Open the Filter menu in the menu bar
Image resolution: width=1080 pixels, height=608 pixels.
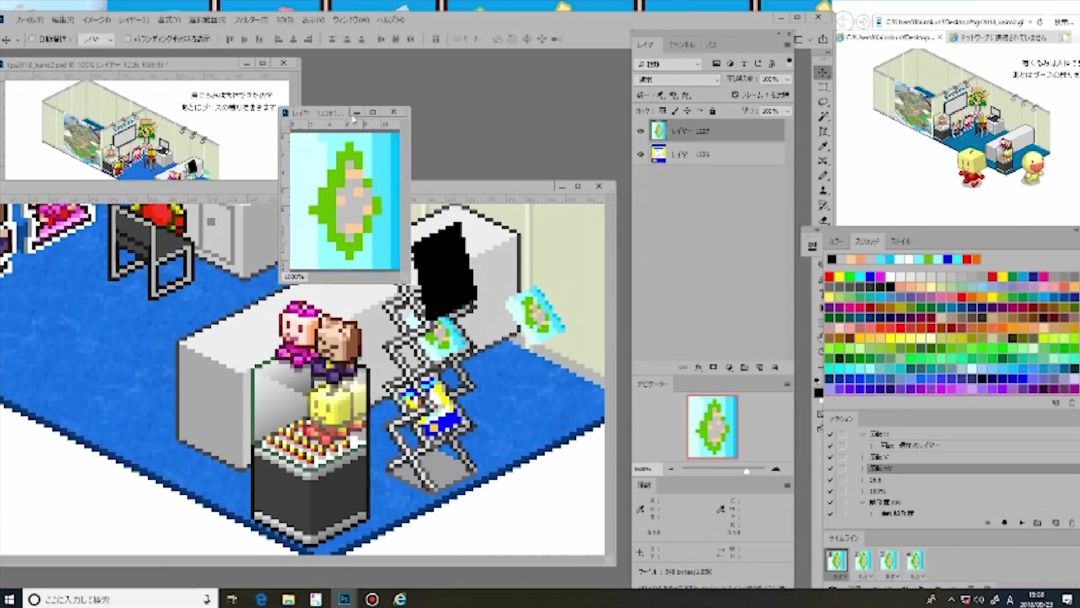pyautogui.click(x=251, y=20)
